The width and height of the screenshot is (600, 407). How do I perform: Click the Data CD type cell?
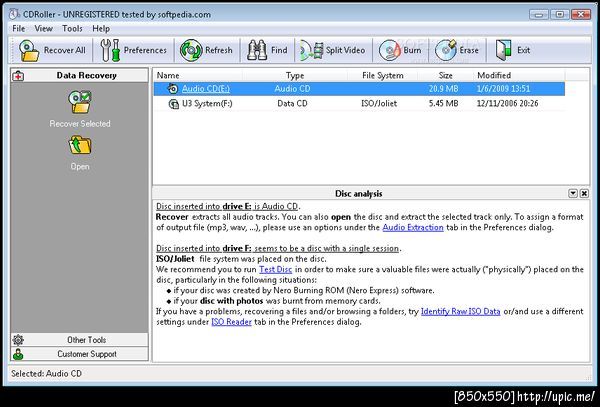pyautogui.click(x=292, y=104)
